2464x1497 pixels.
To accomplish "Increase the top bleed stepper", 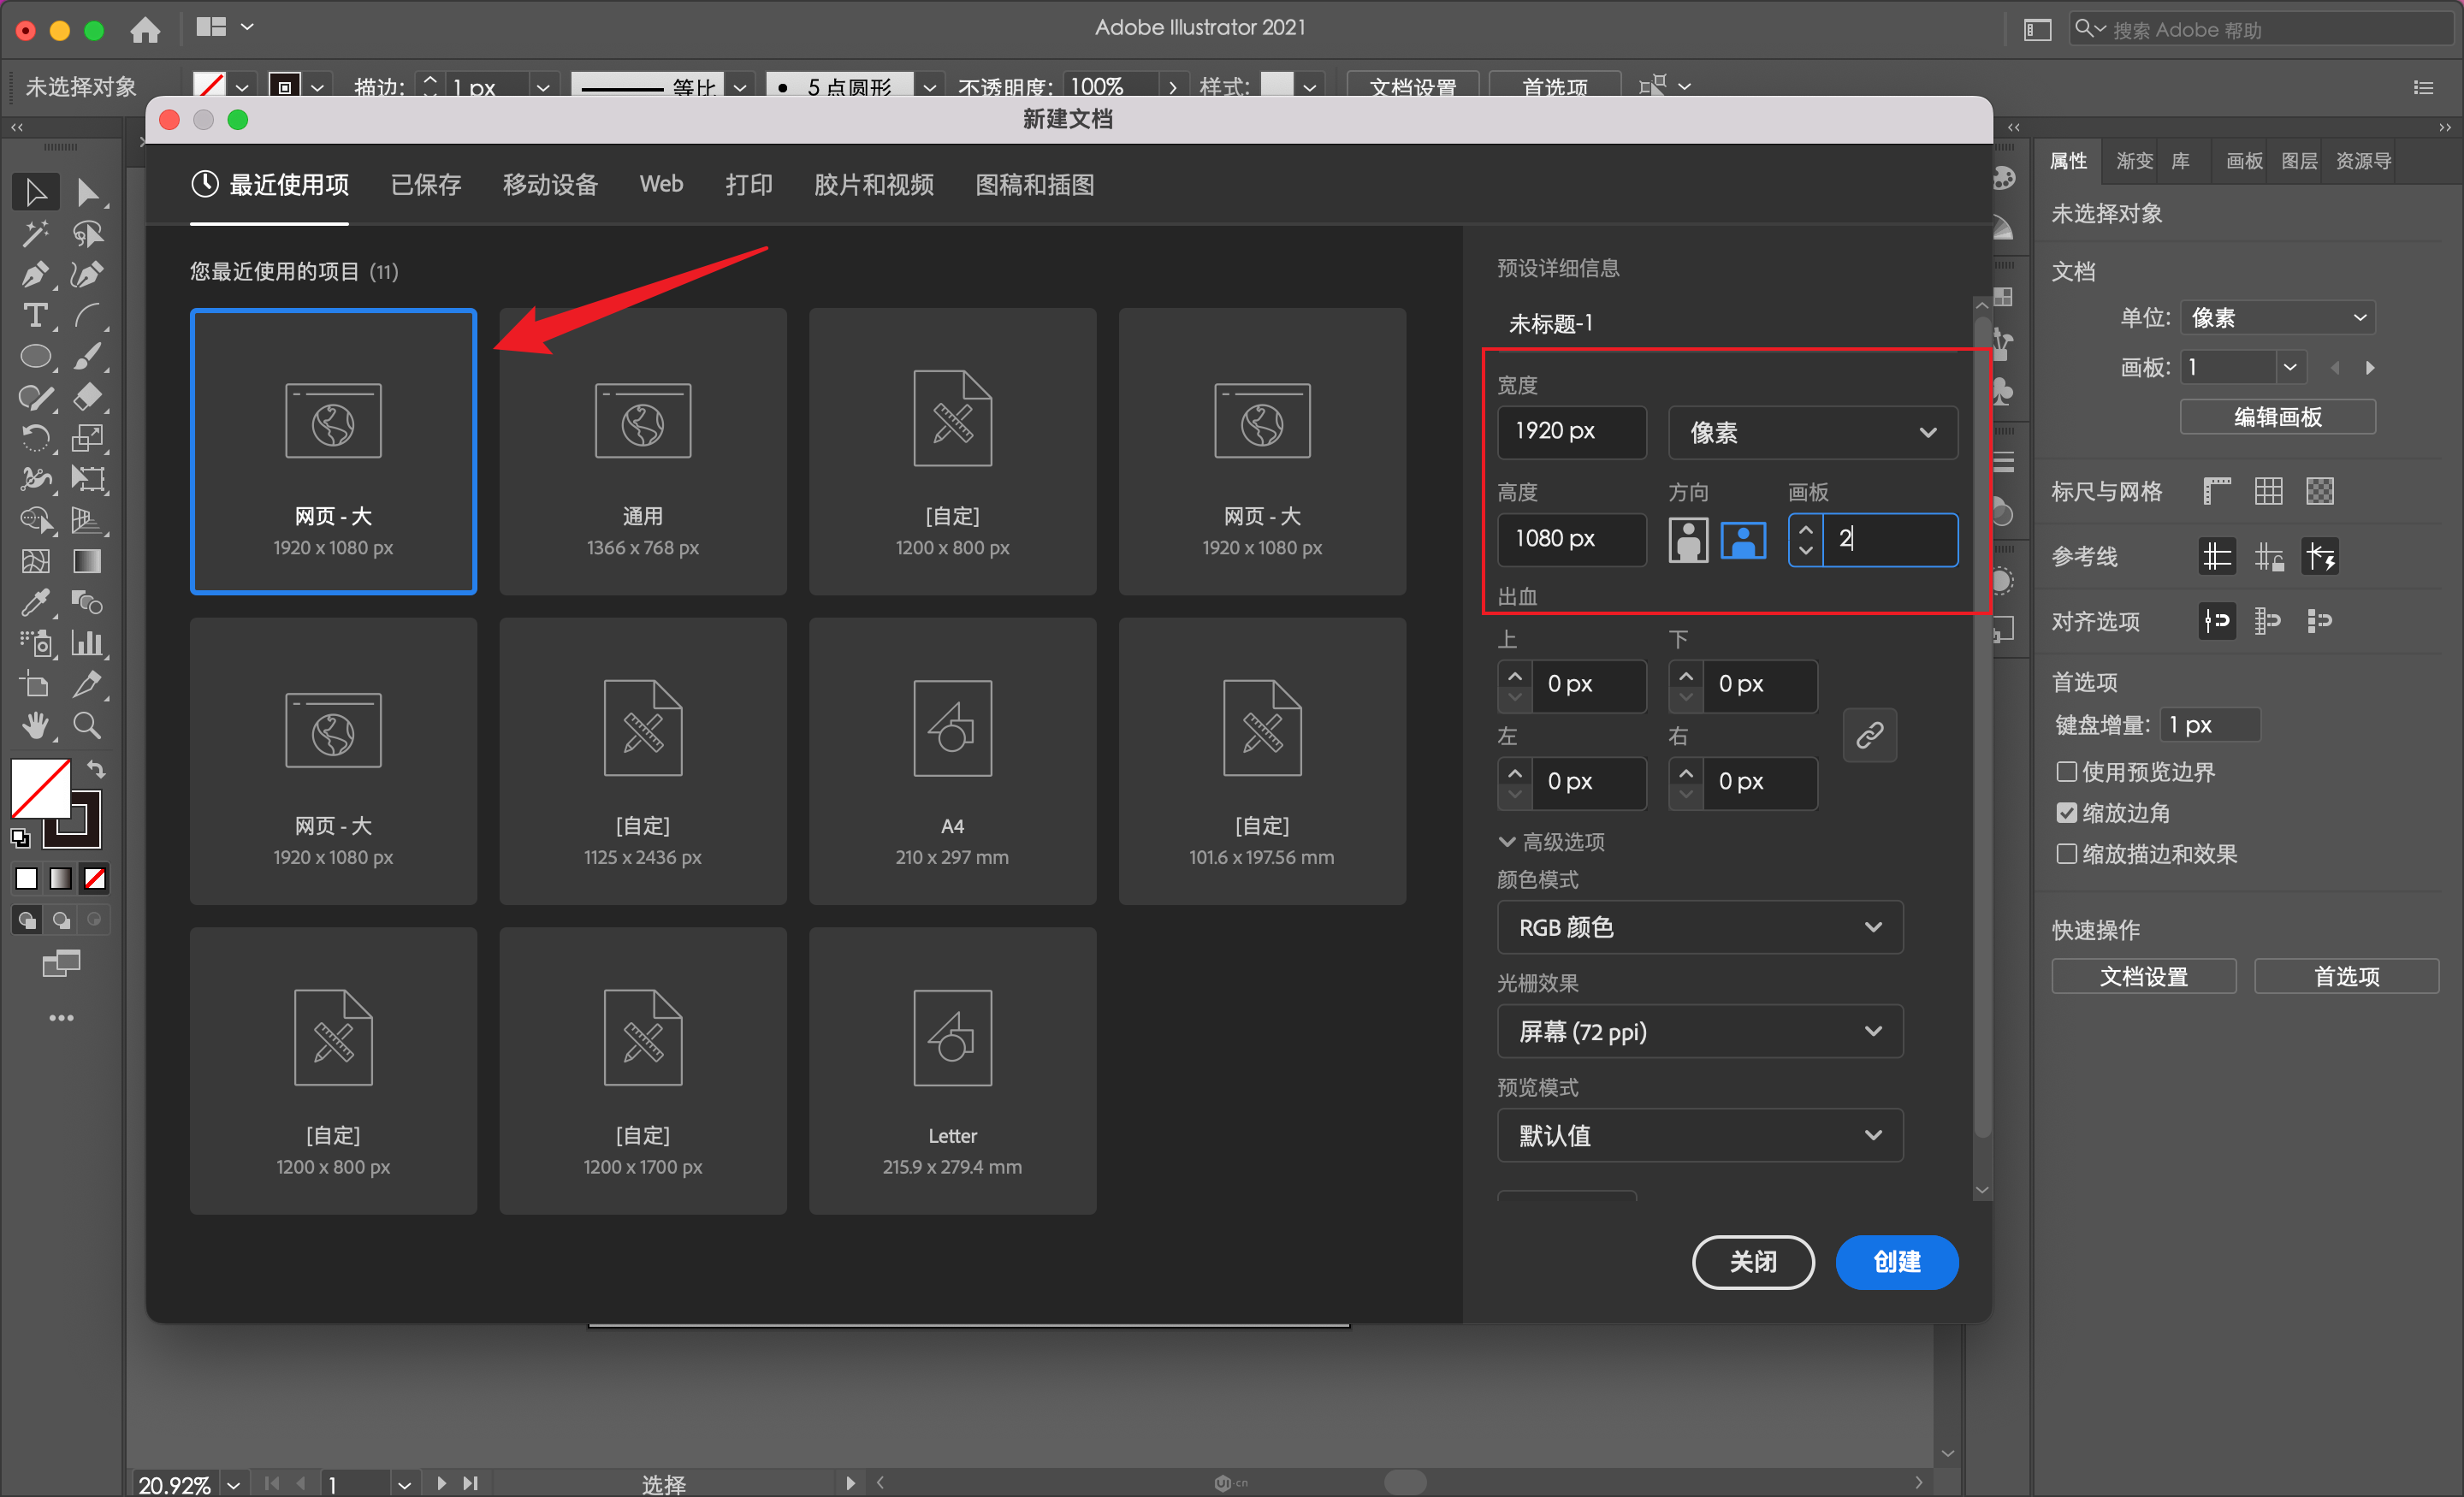I will [1515, 675].
